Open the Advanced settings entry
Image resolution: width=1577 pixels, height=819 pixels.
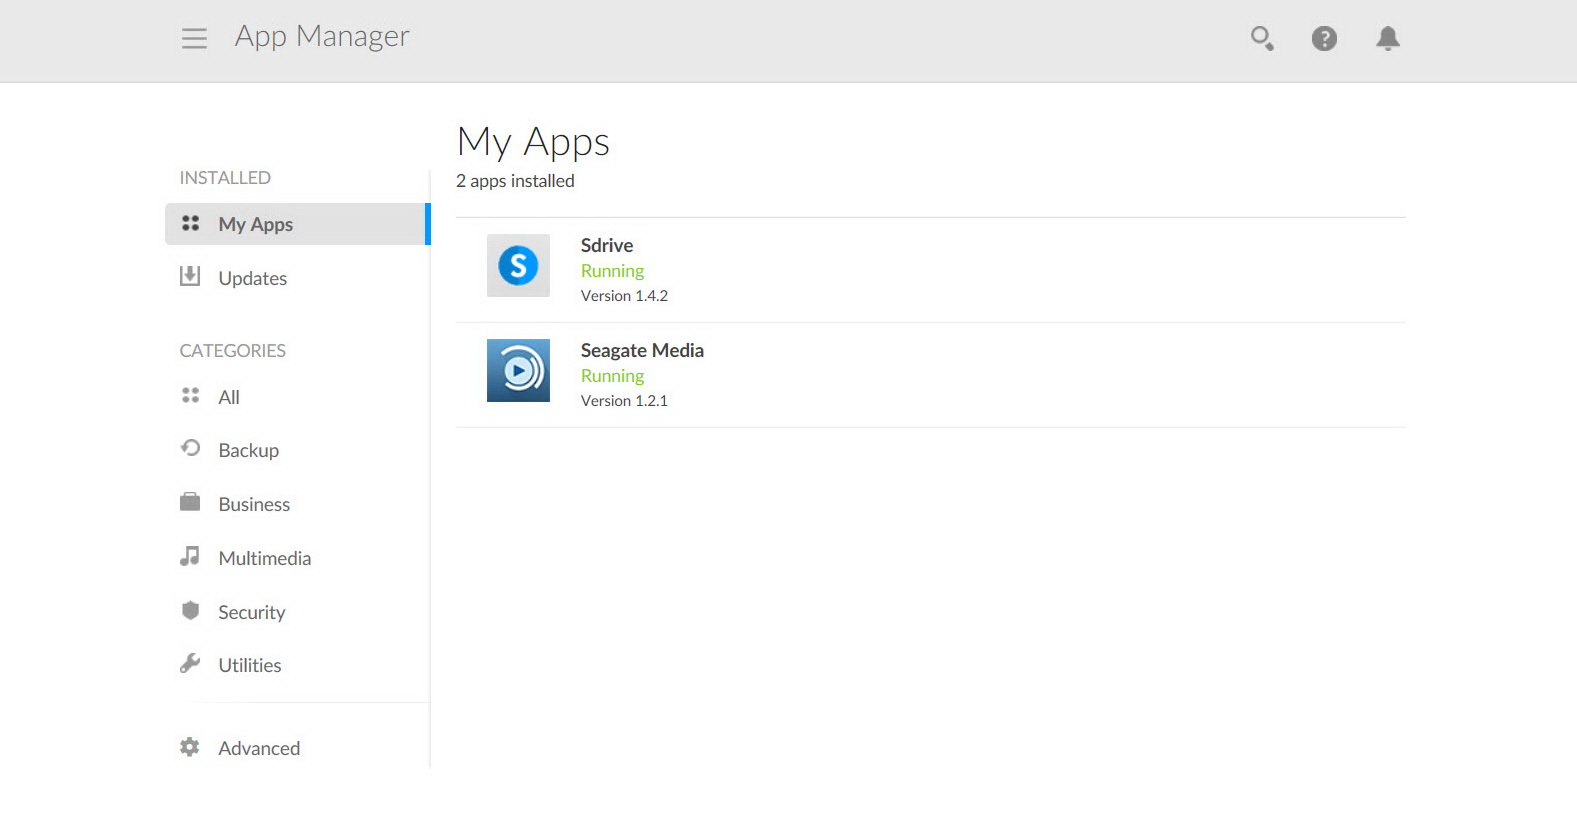tap(259, 748)
